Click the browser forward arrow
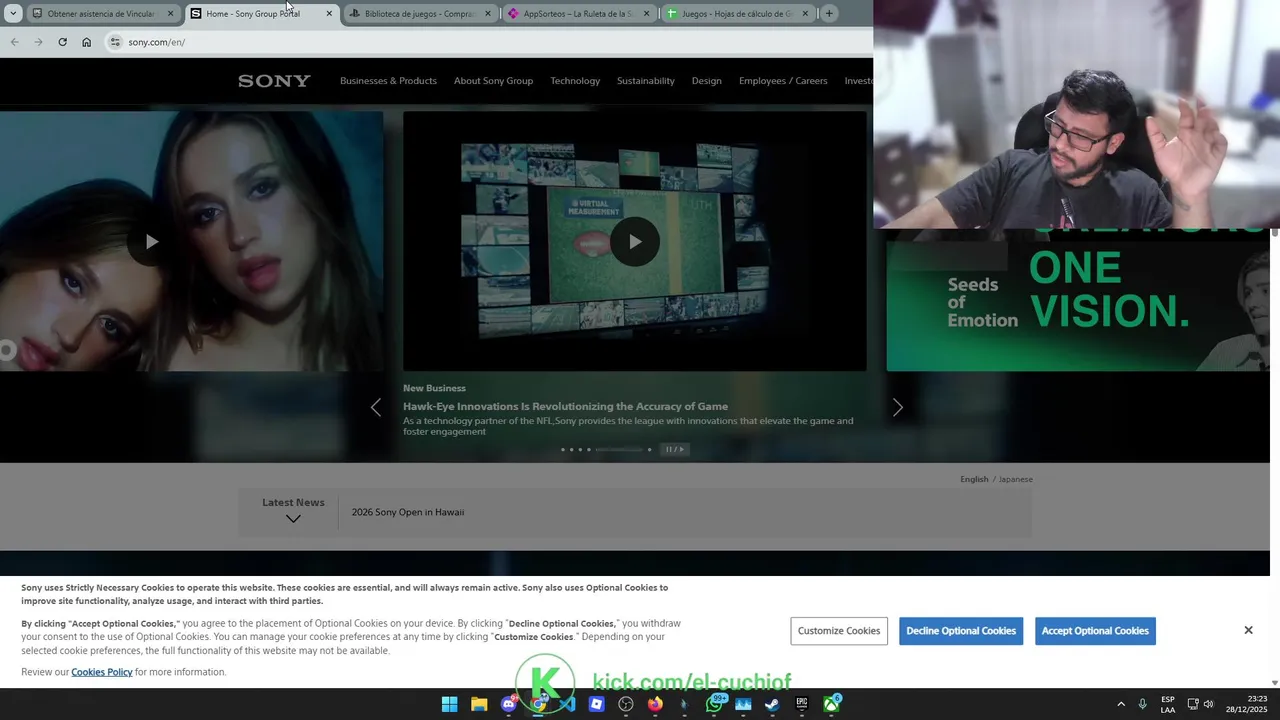This screenshot has width=1280, height=720. [38, 42]
